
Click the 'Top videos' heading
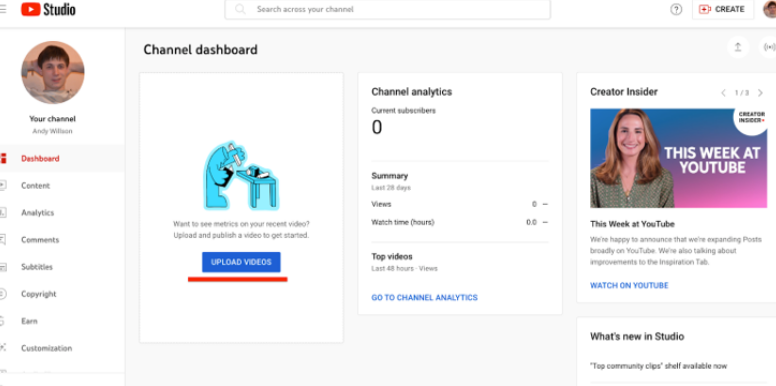tap(391, 256)
